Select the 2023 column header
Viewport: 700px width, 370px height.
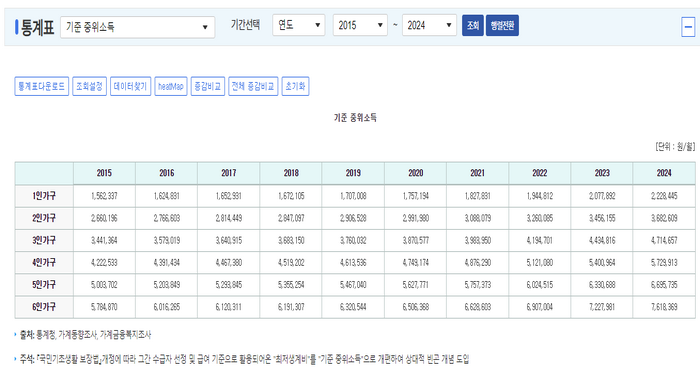(602, 173)
